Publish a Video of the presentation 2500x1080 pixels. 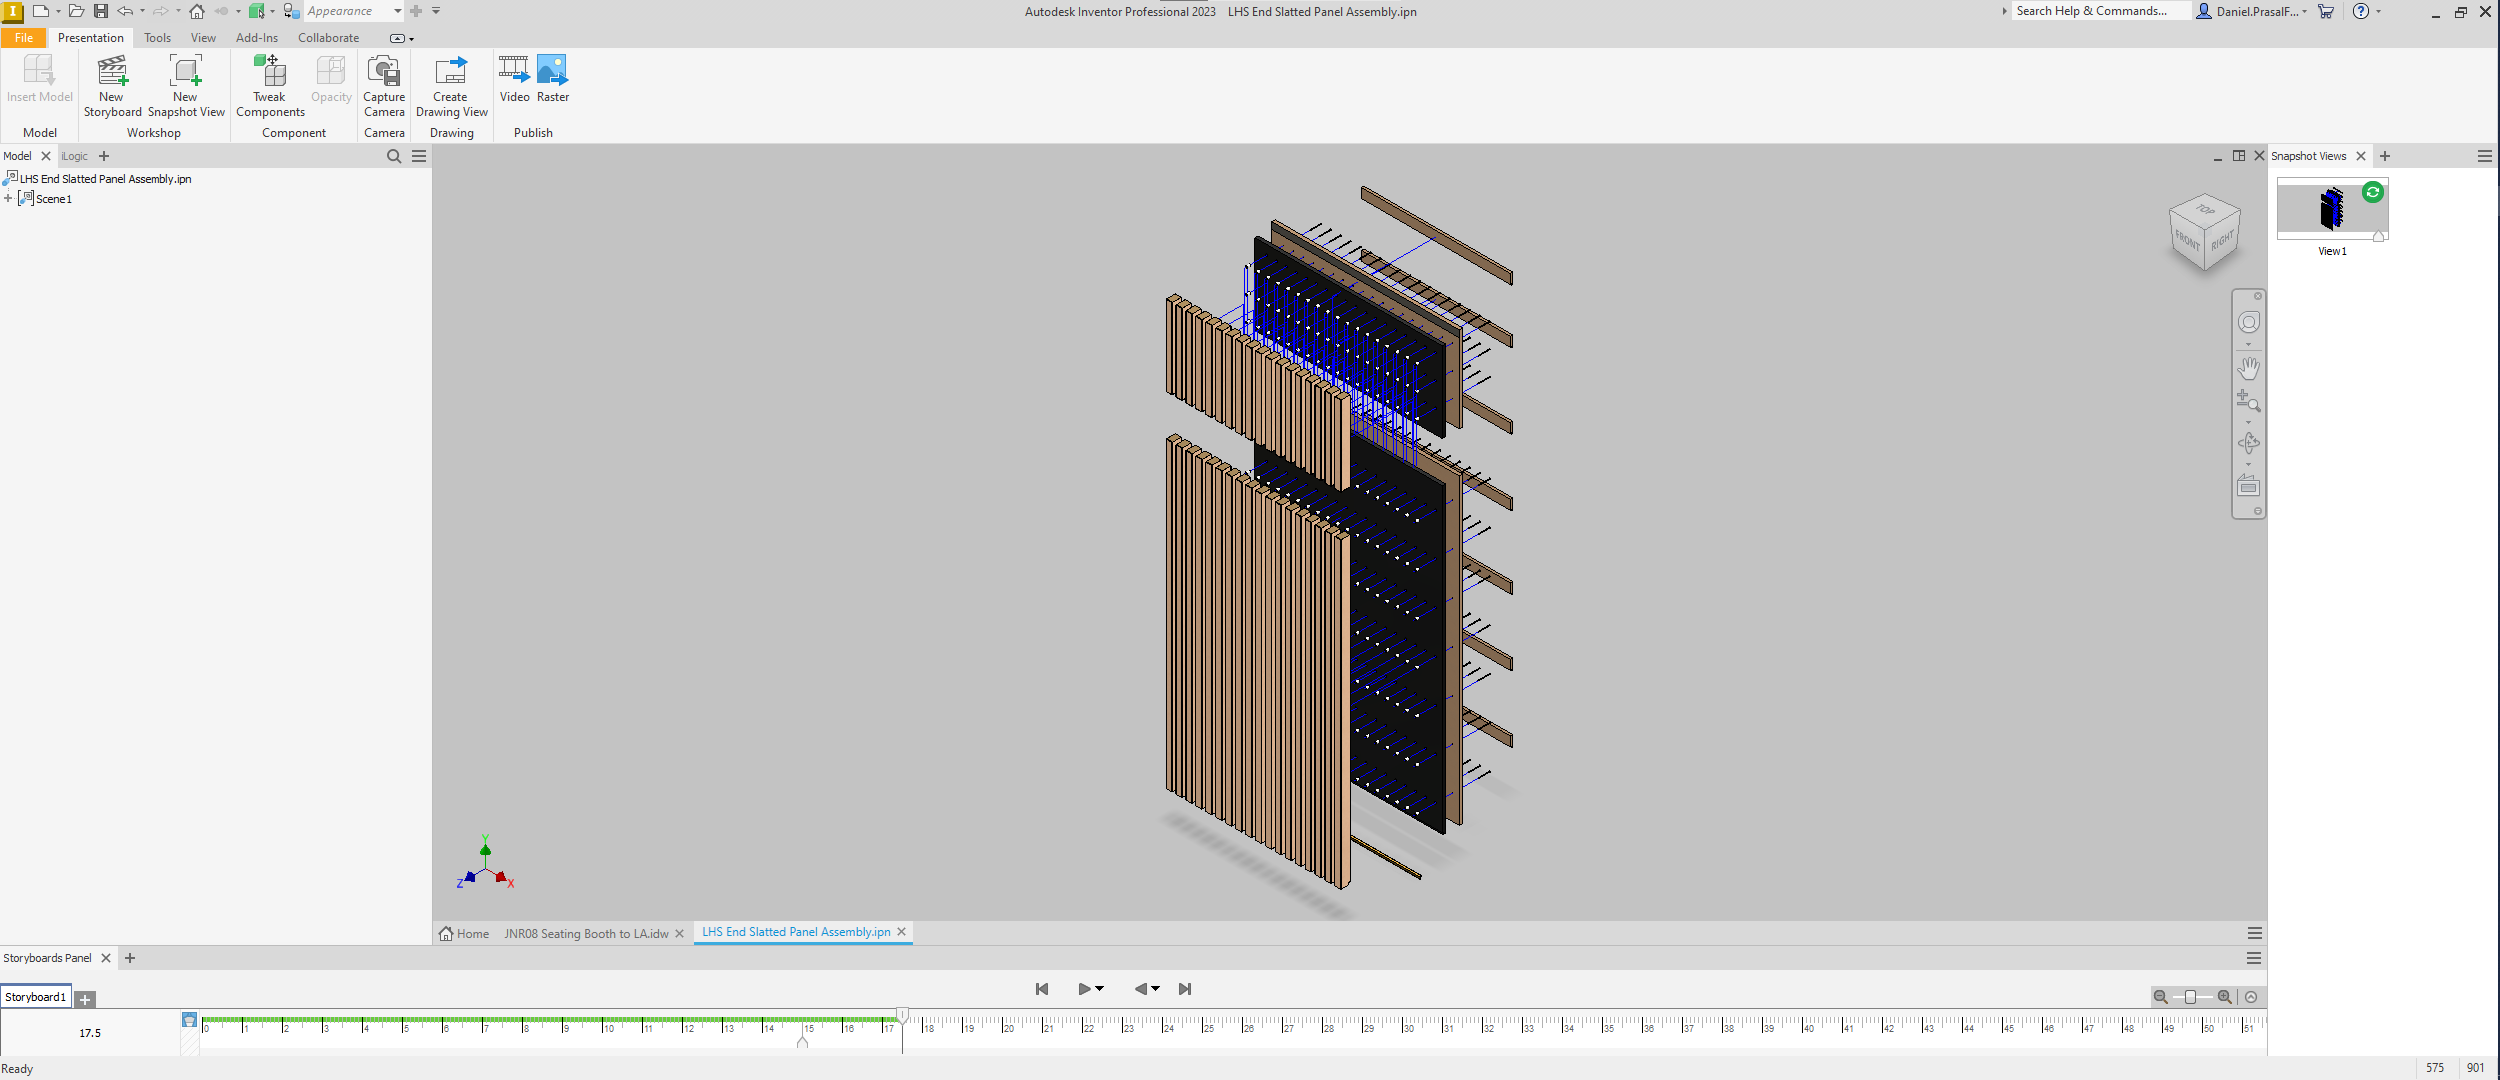click(x=513, y=78)
